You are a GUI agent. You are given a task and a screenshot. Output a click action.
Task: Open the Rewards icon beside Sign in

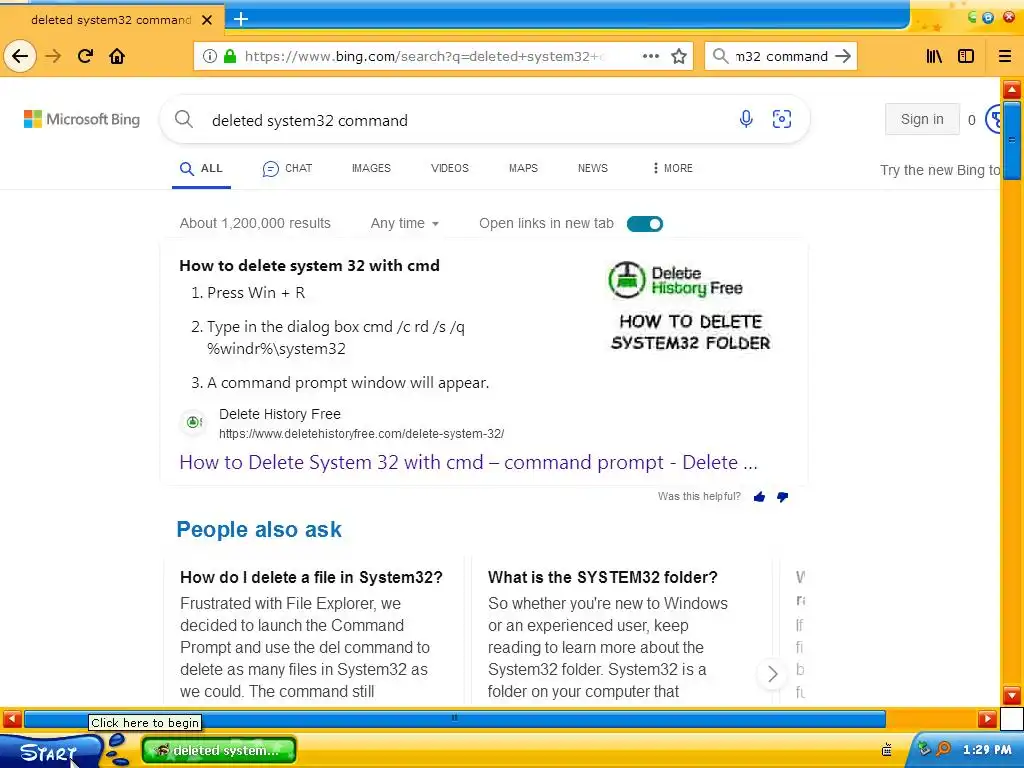click(x=994, y=119)
